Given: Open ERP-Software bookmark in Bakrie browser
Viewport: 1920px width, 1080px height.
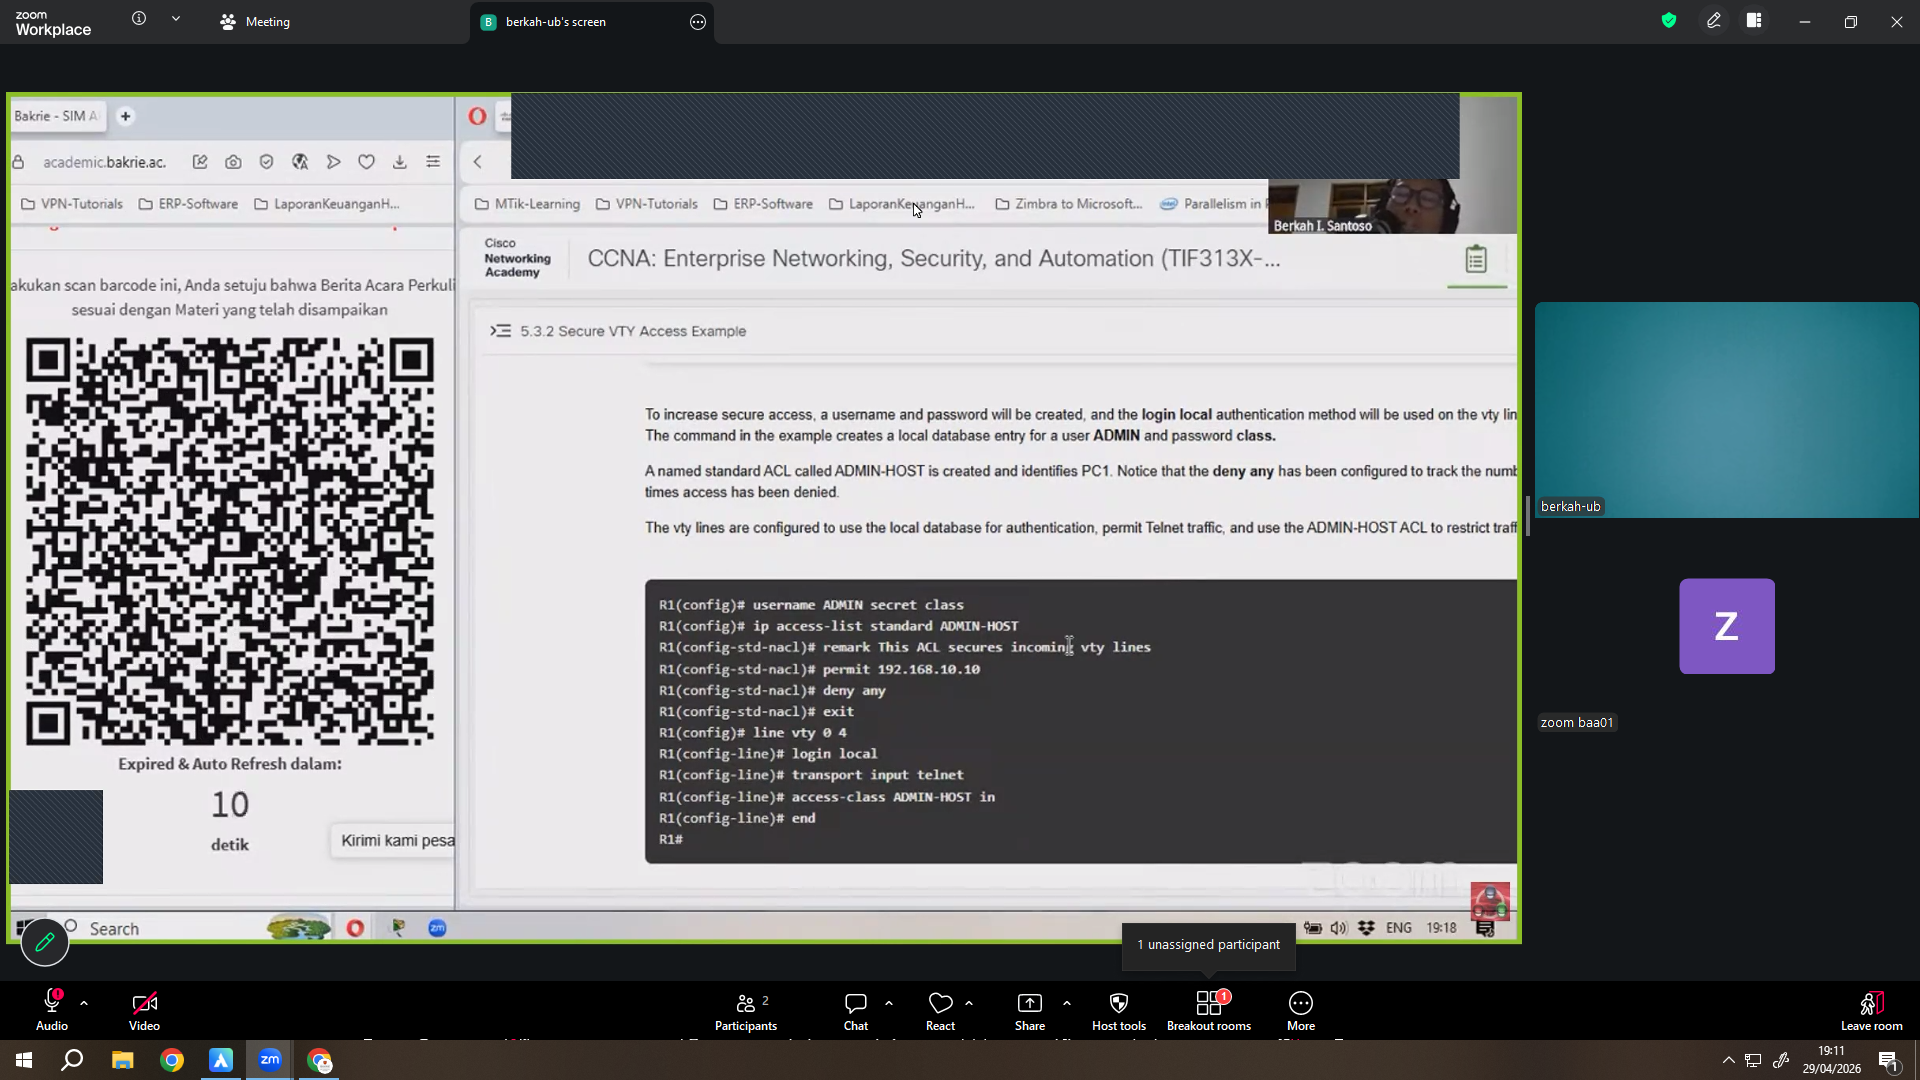Looking at the screenshot, I should coord(188,204).
